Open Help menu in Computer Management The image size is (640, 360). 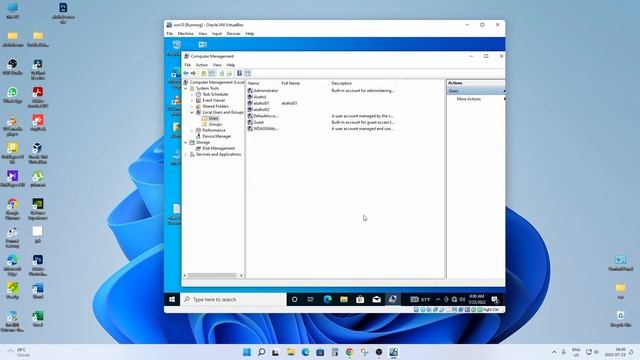point(231,65)
